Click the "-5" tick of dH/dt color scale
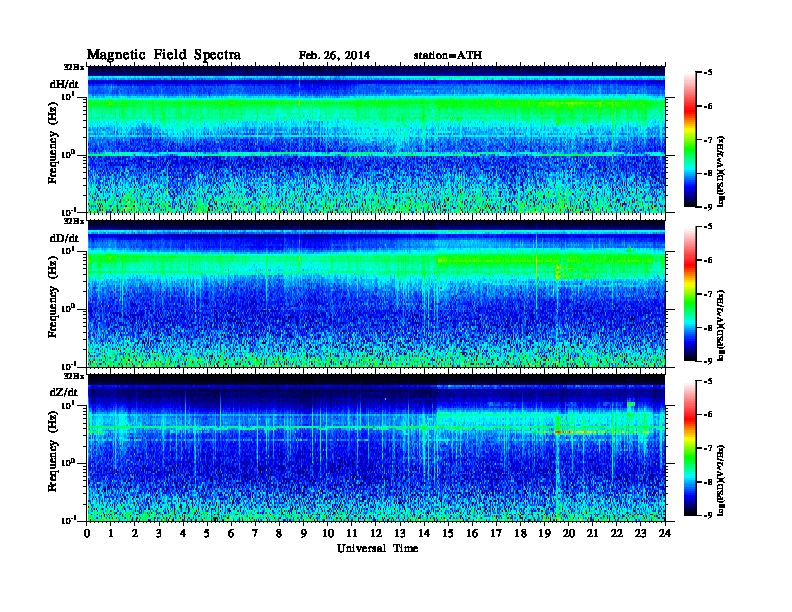Image resolution: width=792 pixels, height=612 pixels. point(708,73)
